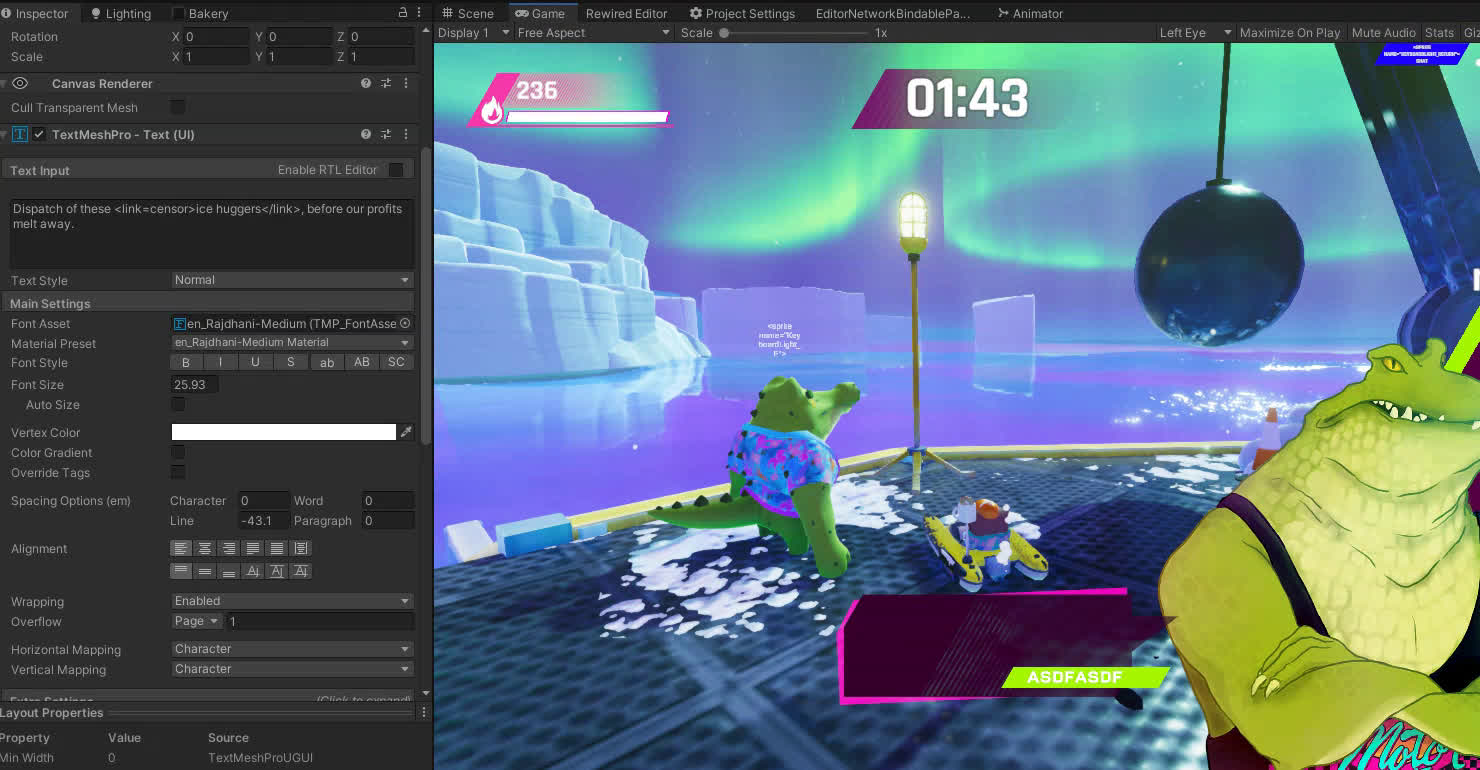1480x770 pixels.
Task: Open the TextMeshPro component help reference
Action: [366, 134]
